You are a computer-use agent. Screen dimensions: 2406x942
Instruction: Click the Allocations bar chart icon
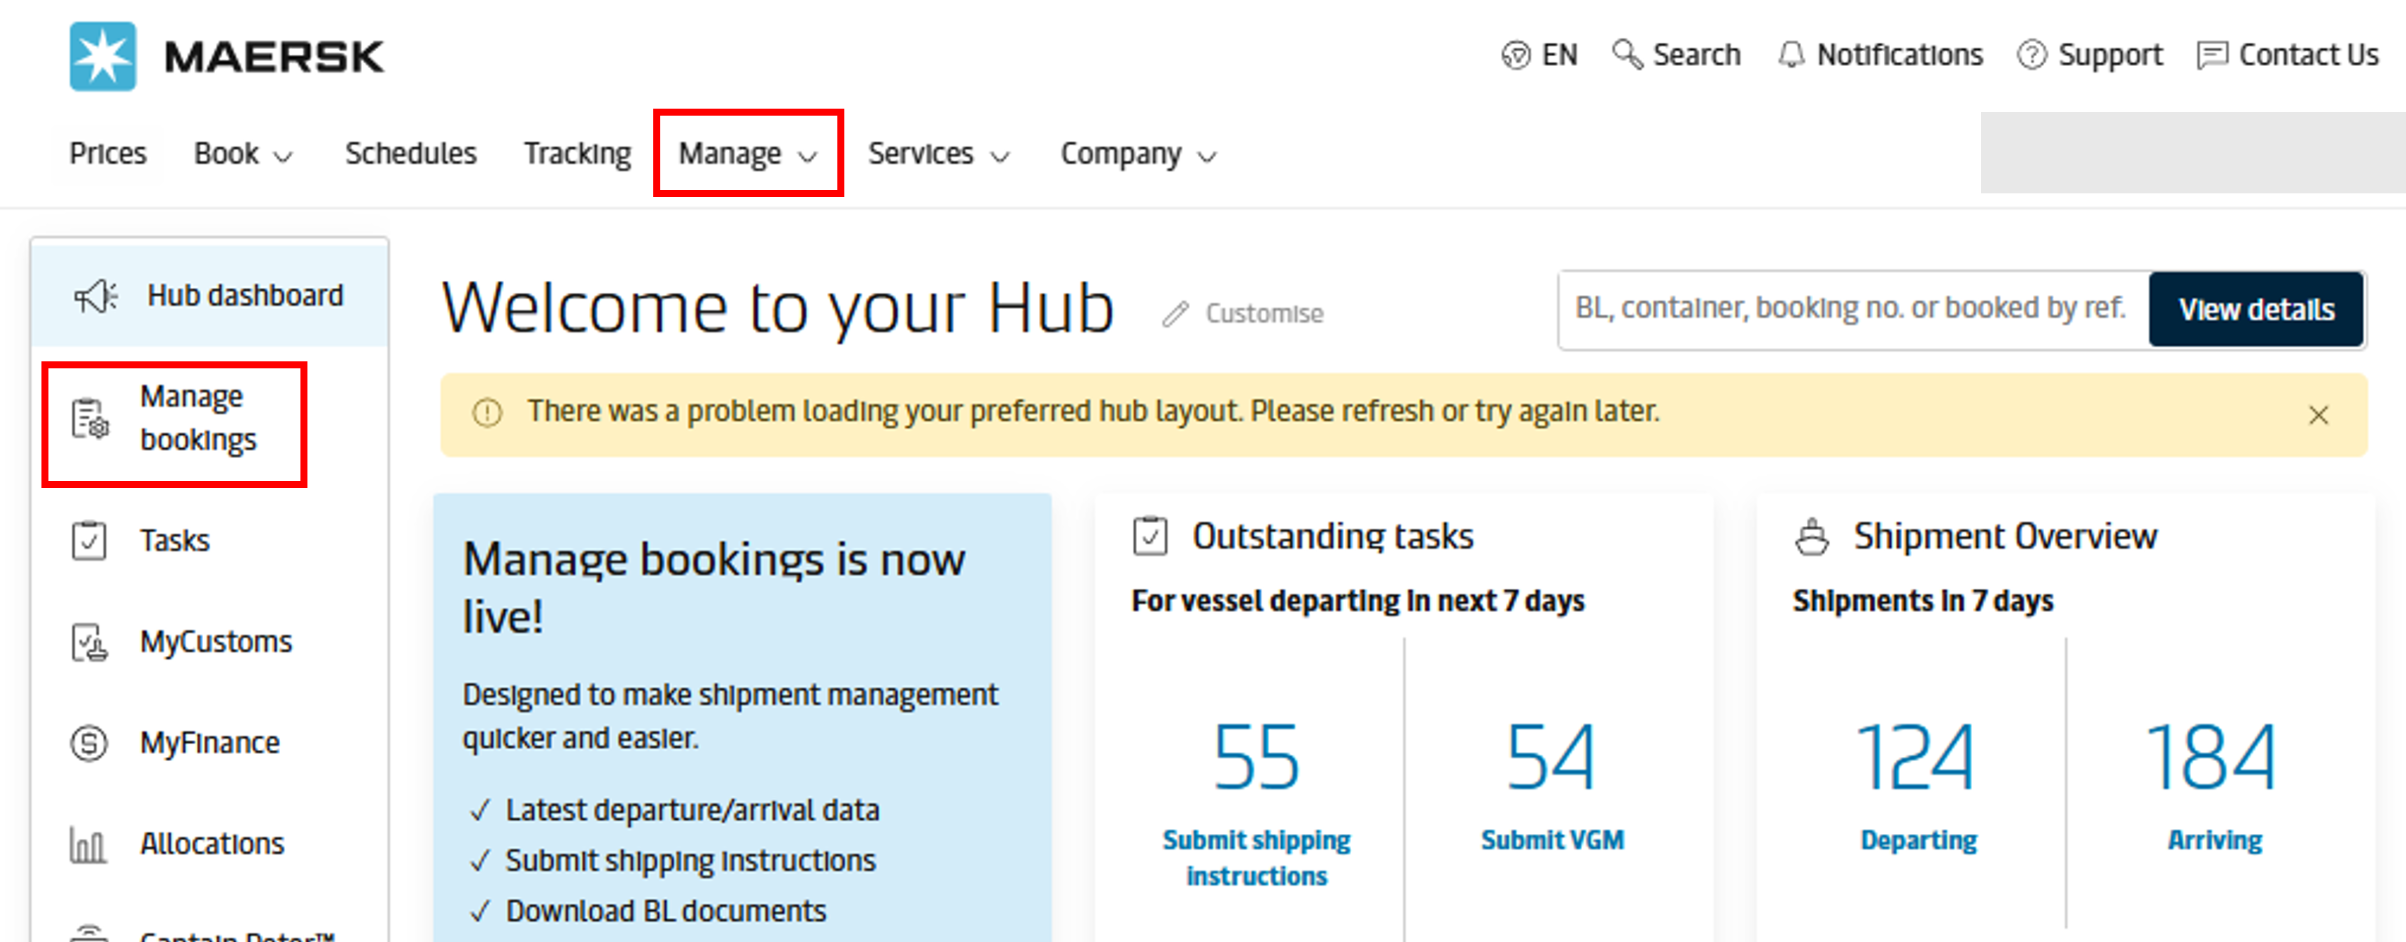[x=88, y=845]
